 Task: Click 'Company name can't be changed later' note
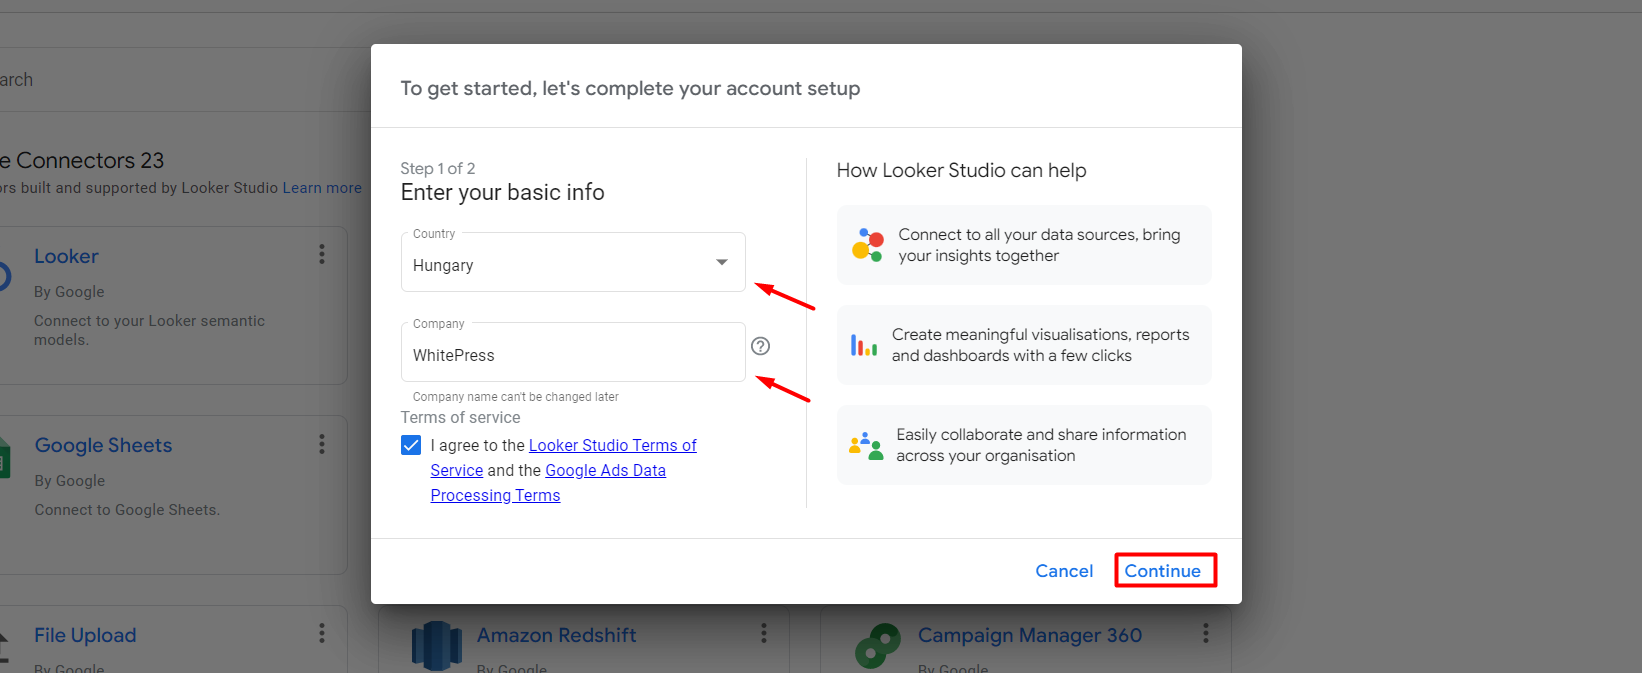tap(516, 397)
